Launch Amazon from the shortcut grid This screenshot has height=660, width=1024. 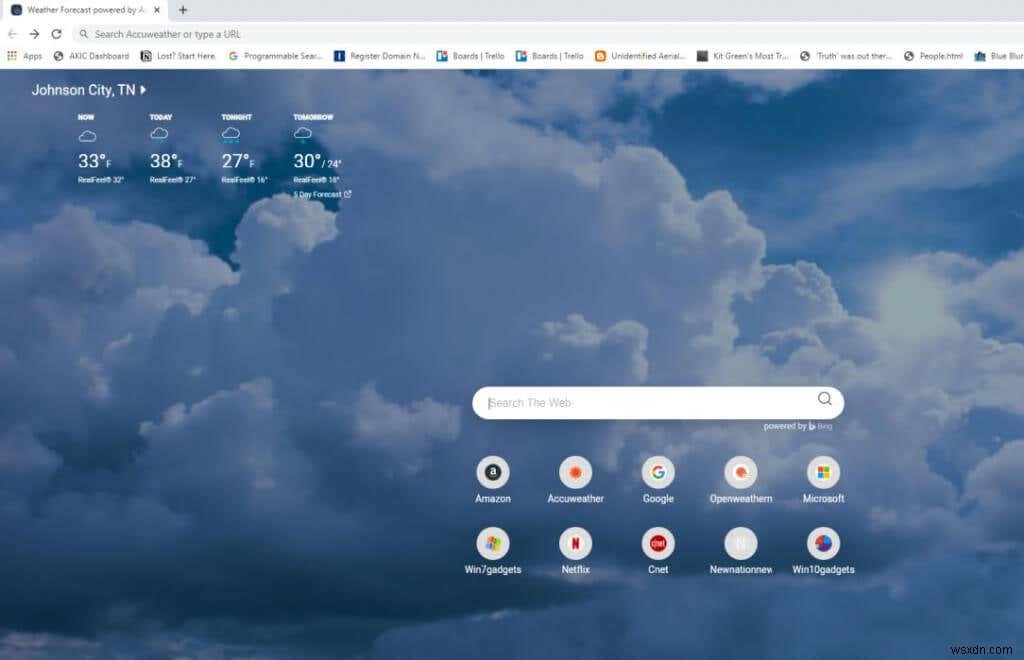click(x=493, y=472)
